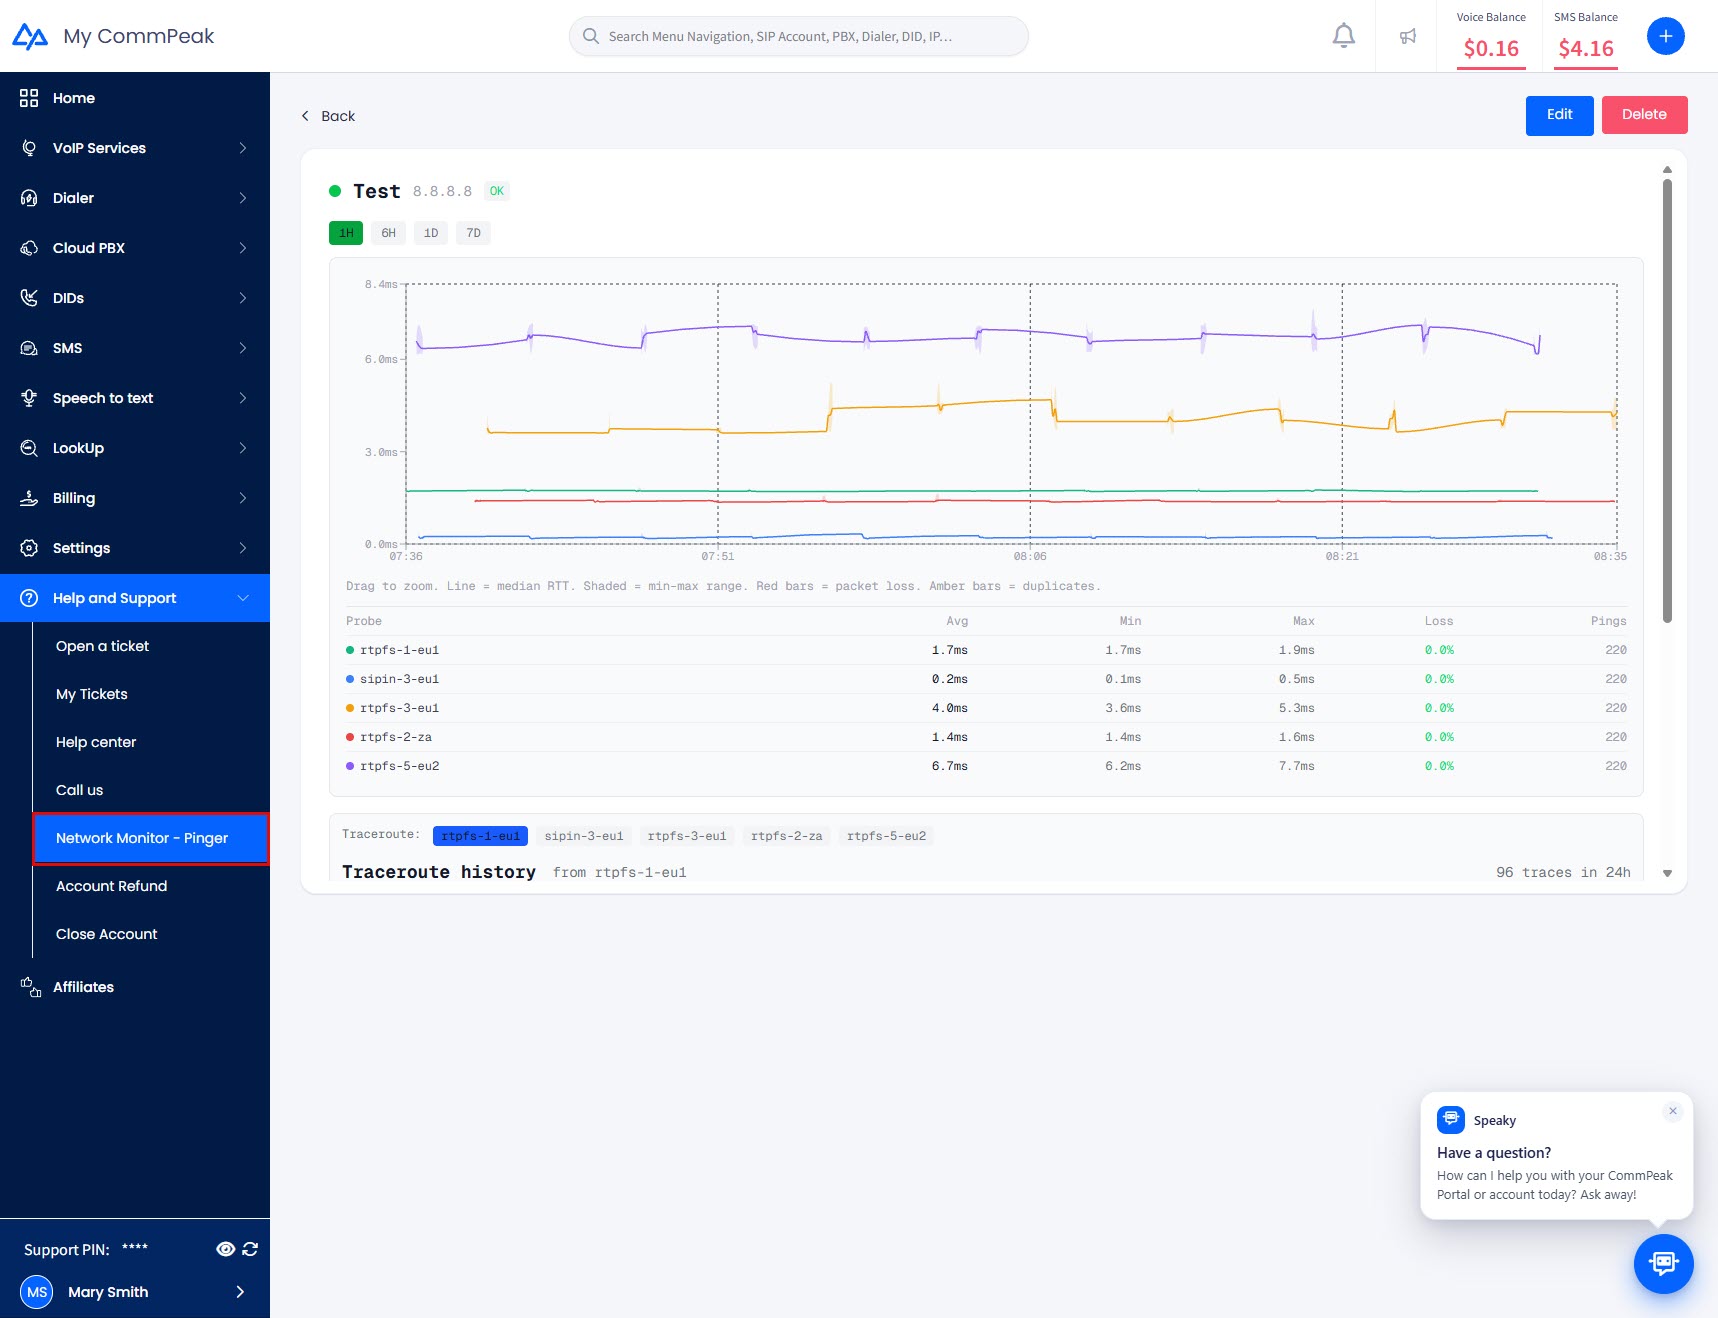The width and height of the screenshot is (1718, 1318).
Task: Click the Help and Support question icon
Action: click(29, 598)
